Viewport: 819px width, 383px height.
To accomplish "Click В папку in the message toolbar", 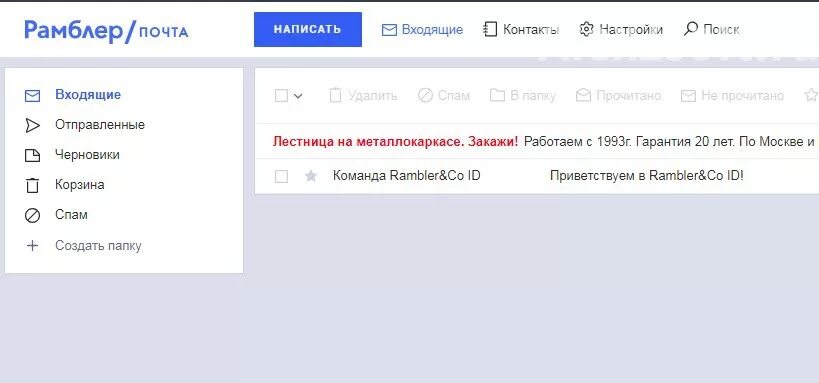I will [x=533, y=96].
